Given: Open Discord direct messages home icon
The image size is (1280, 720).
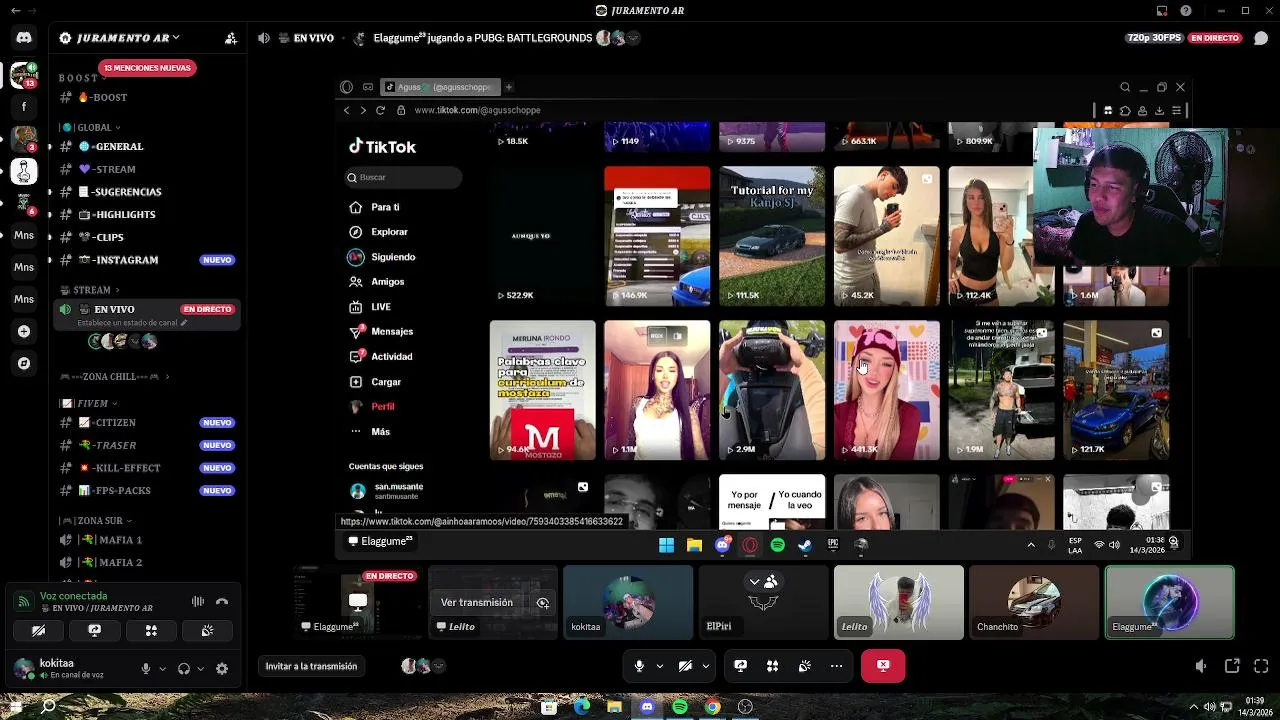Looking at the screenshot, I should 24,38.
